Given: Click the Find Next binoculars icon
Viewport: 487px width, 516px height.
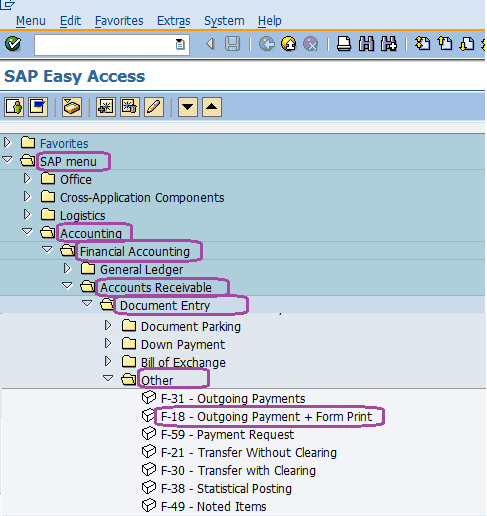Looking at the screenshot, I should 389,44.
